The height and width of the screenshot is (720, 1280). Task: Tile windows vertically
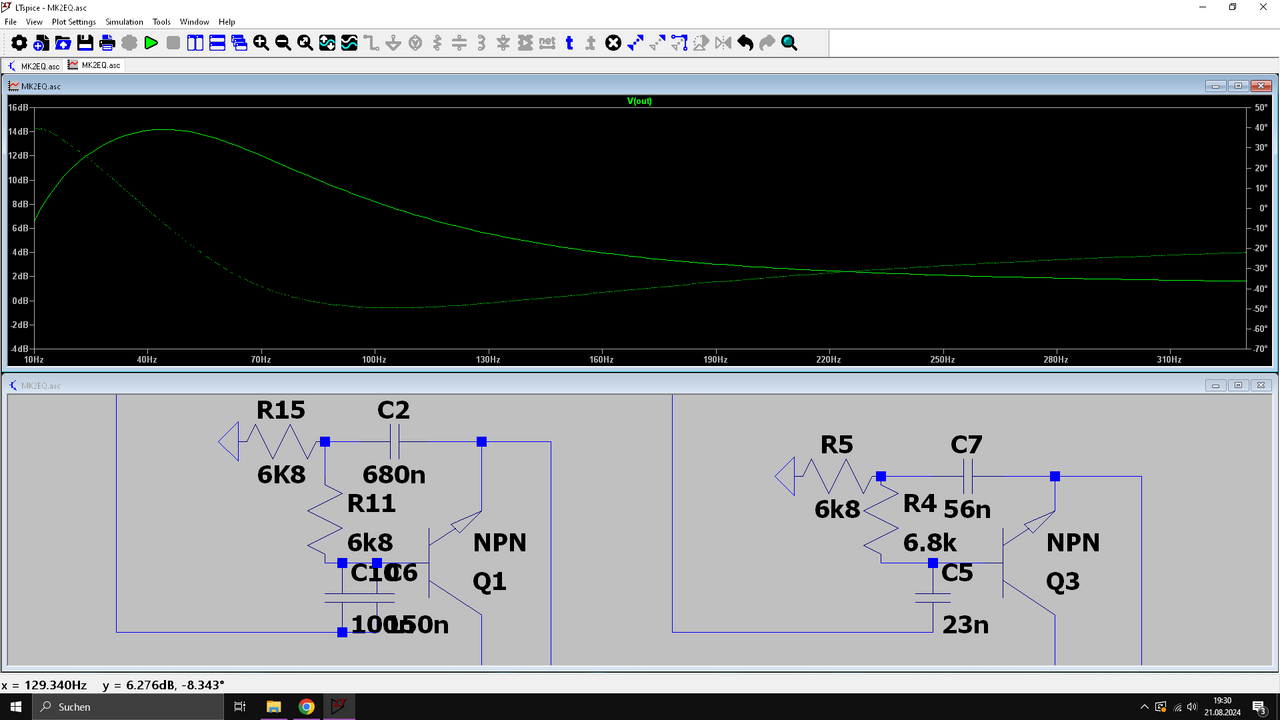[195, 43]
